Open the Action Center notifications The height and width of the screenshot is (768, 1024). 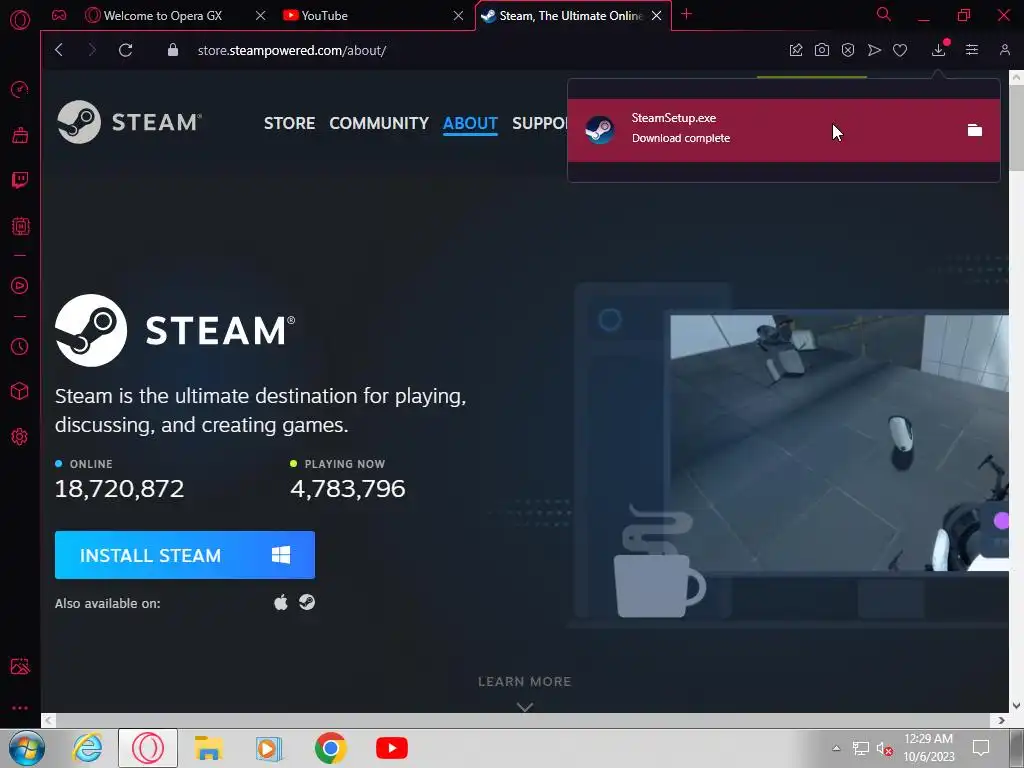pos(980,748)
